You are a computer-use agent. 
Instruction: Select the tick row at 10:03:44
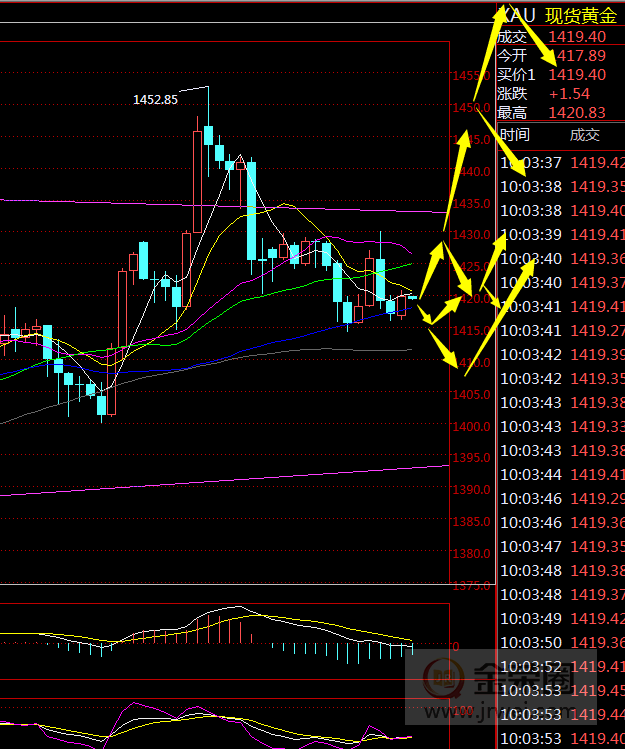(x=562, y=474)
